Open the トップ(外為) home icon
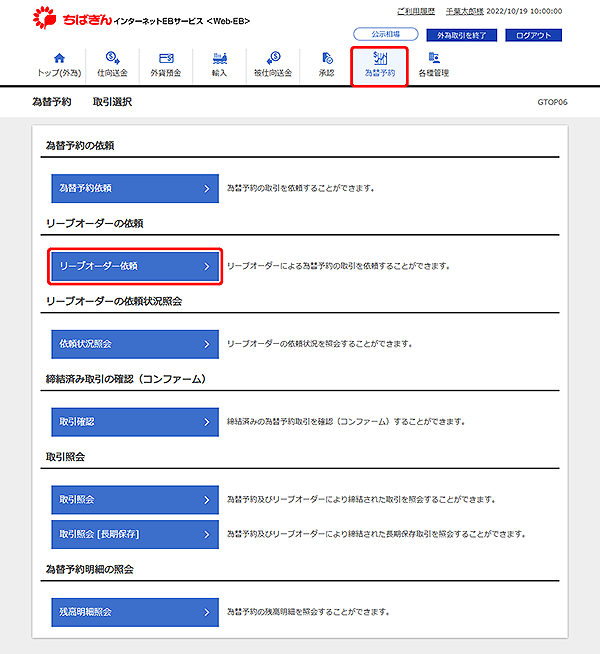The width and height of the screenshot is (600, 654). (60, 58)
